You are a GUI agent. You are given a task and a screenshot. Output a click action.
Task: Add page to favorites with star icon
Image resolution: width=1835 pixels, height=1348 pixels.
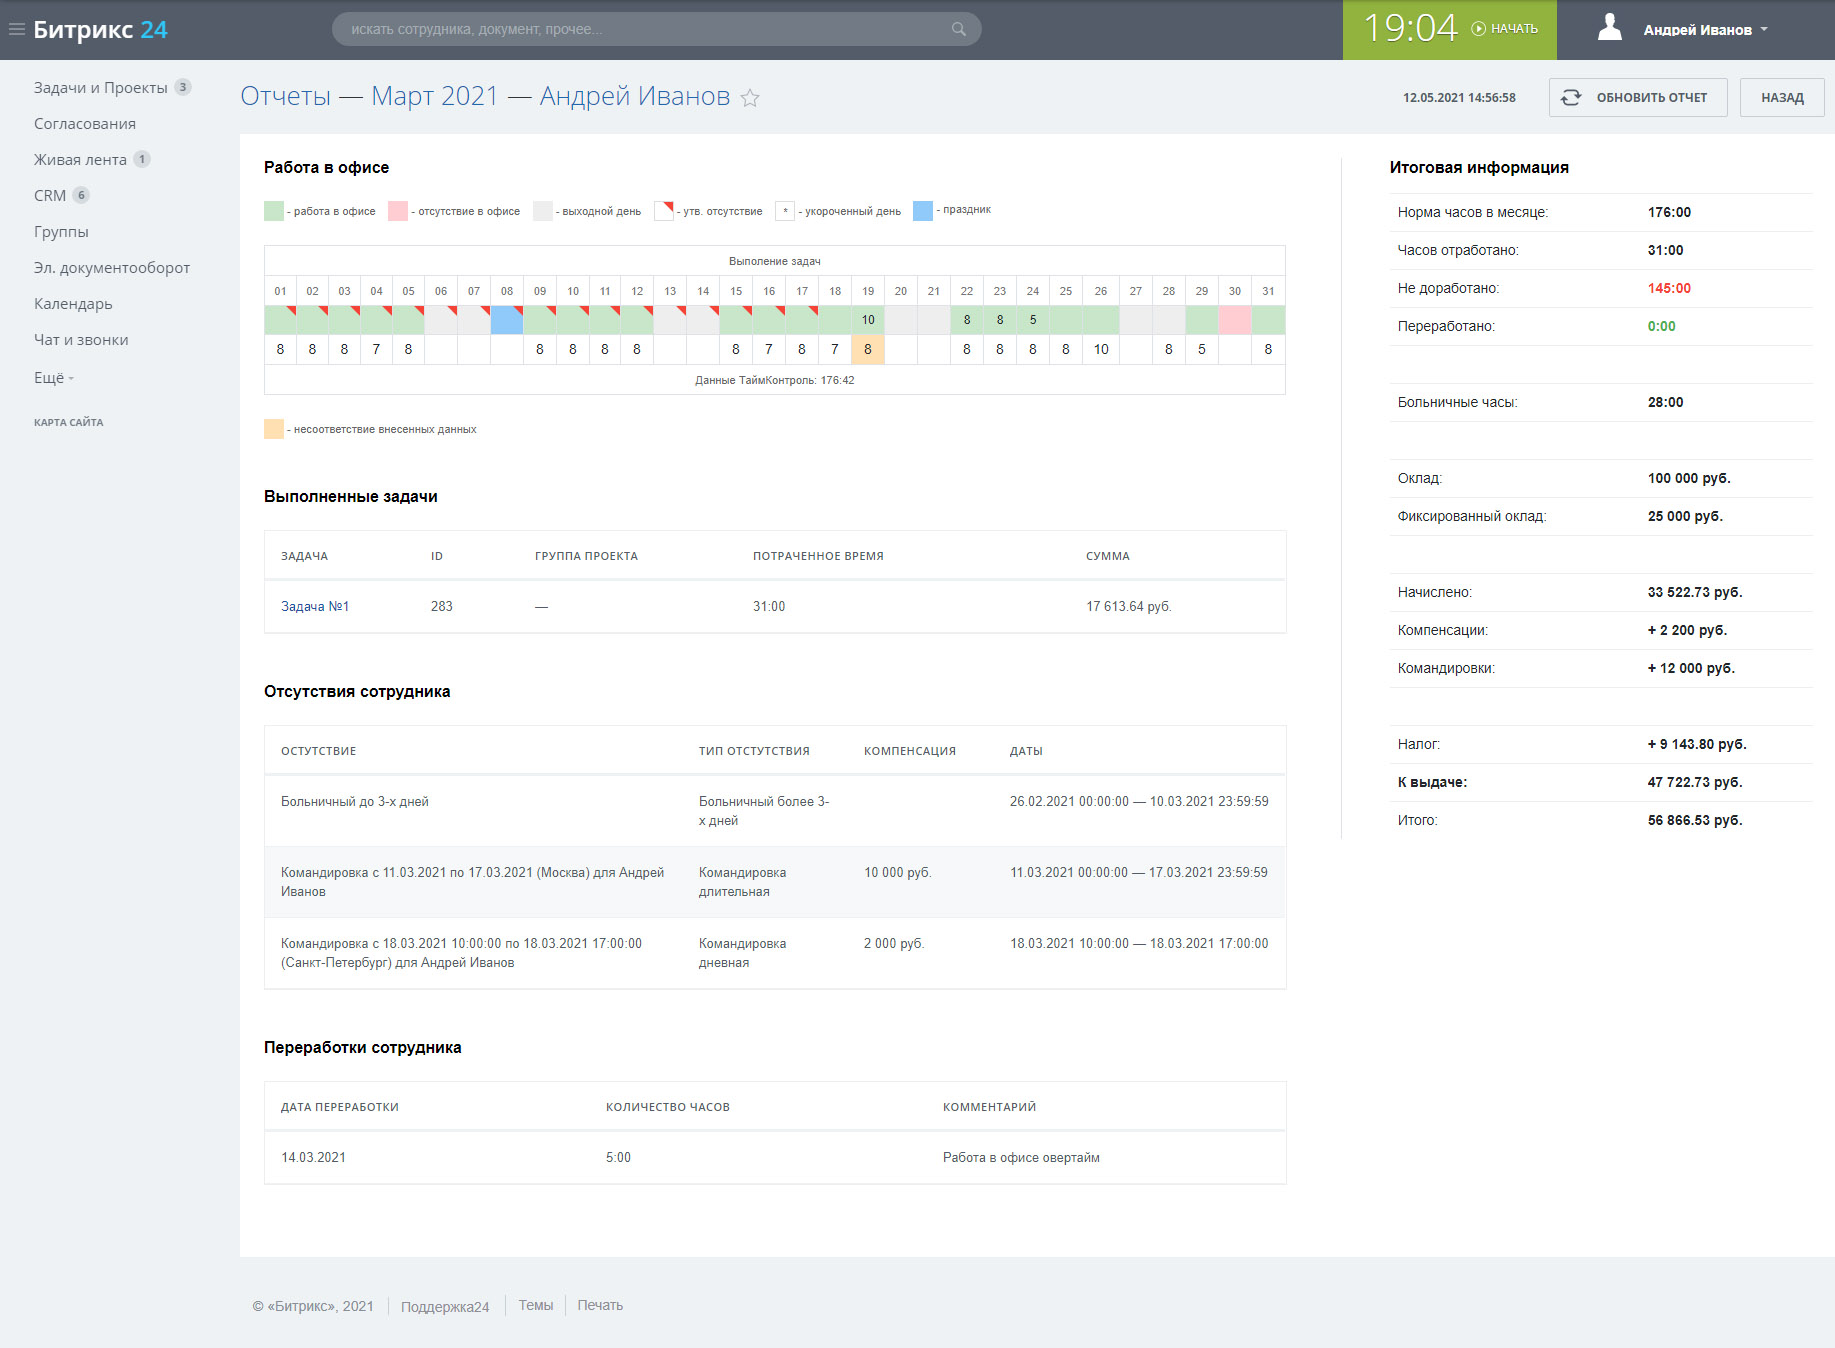pyautogui.click(x=750, y=98)
